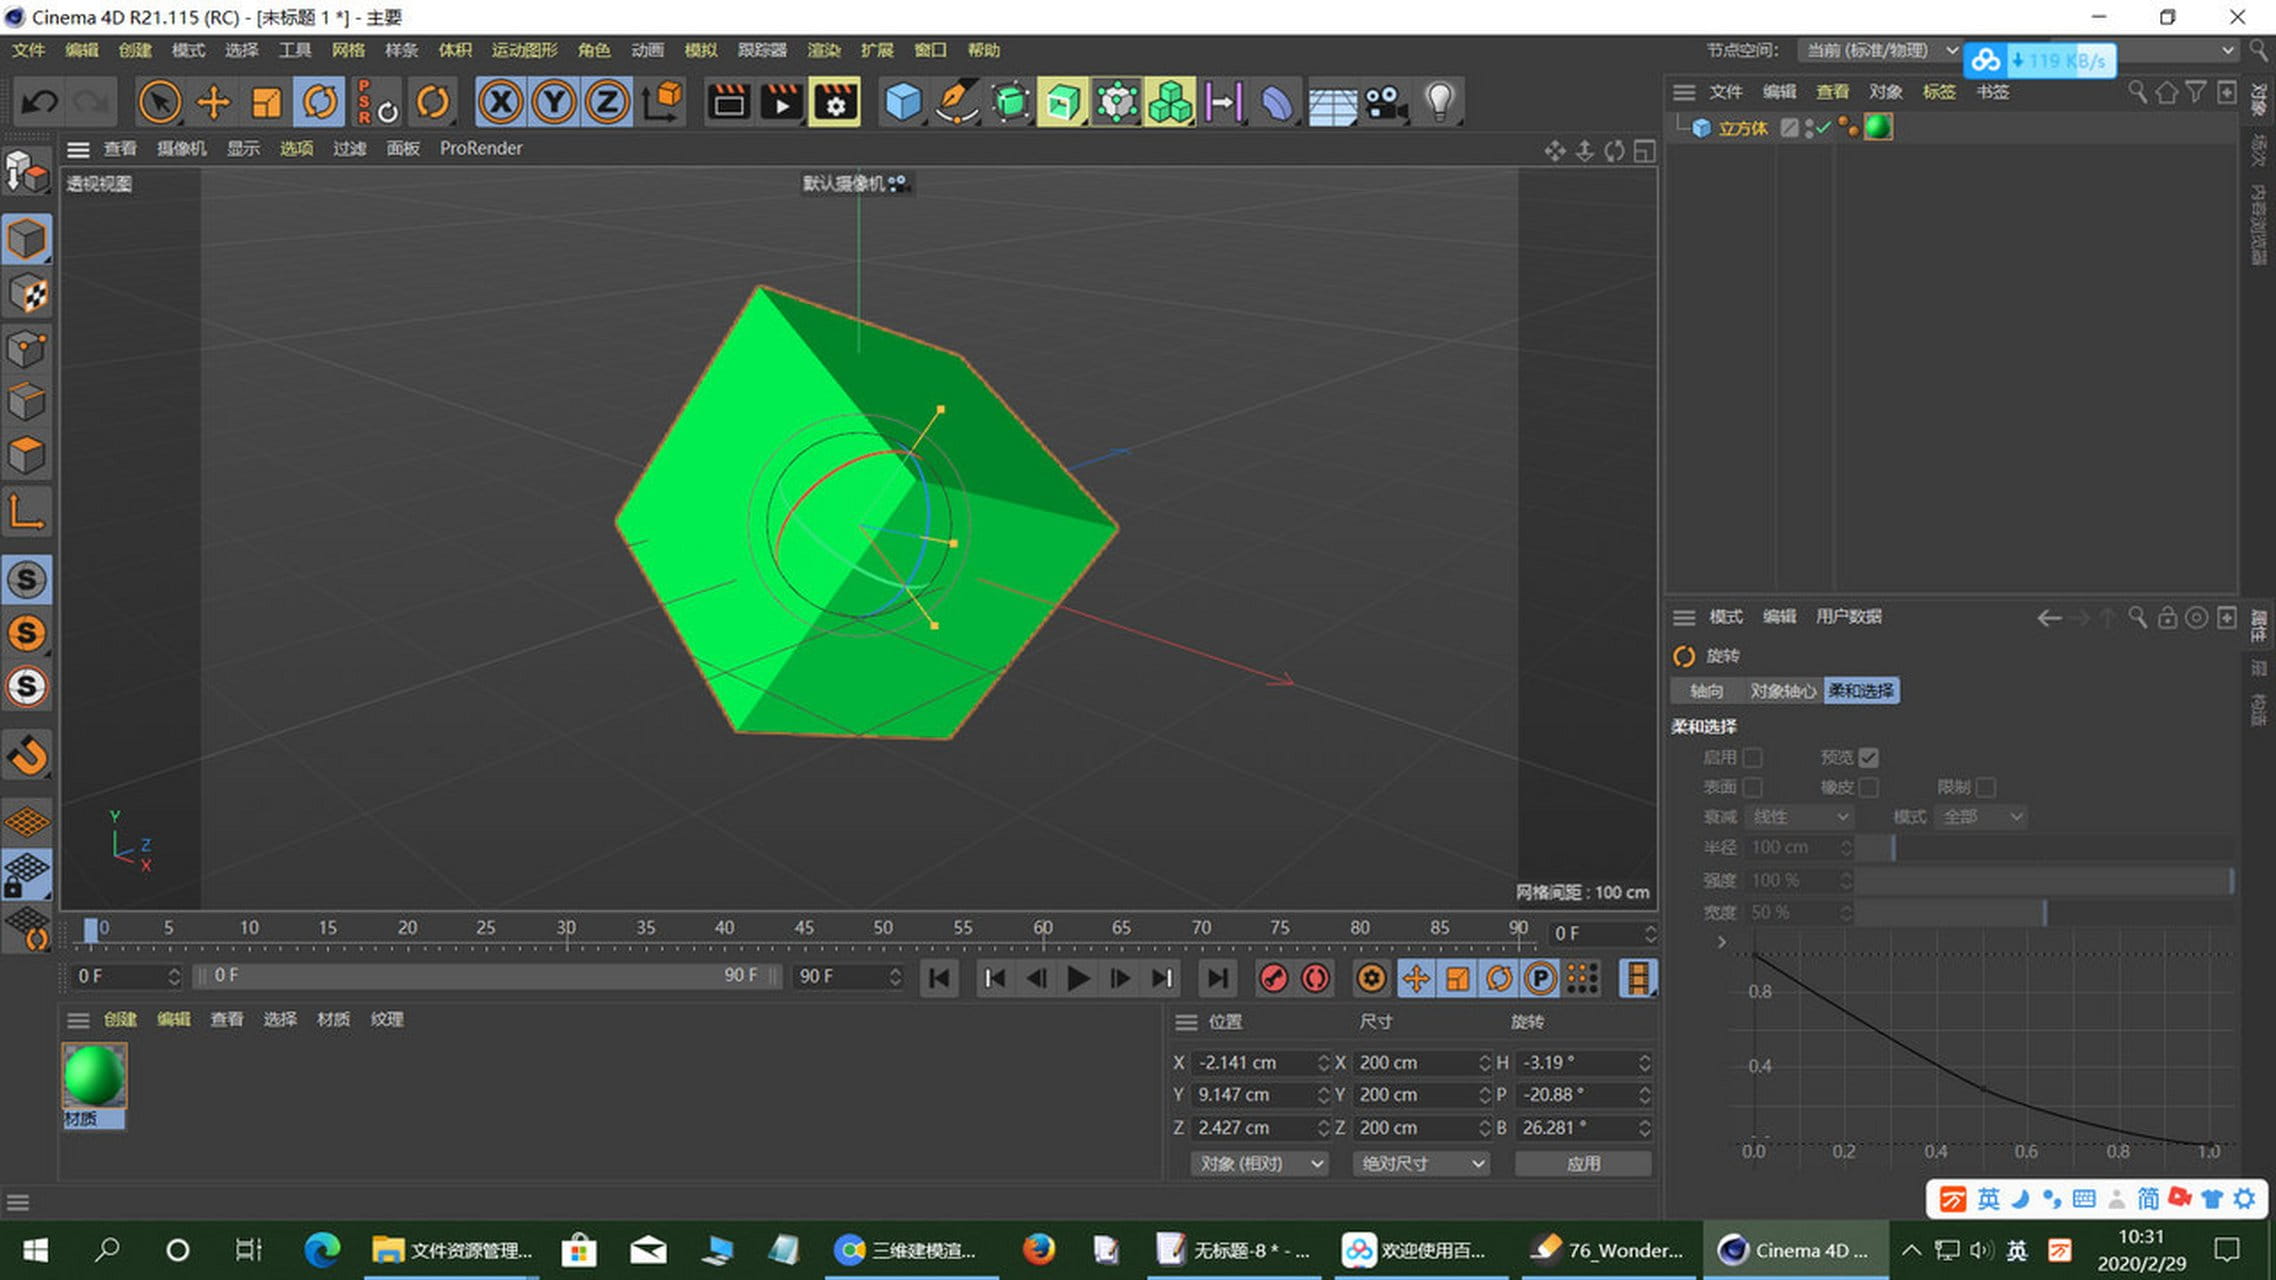This screenshot has height=1280, width=2276.
Task: Toggle position keyframe channel button
Action: pos(1415,978)
